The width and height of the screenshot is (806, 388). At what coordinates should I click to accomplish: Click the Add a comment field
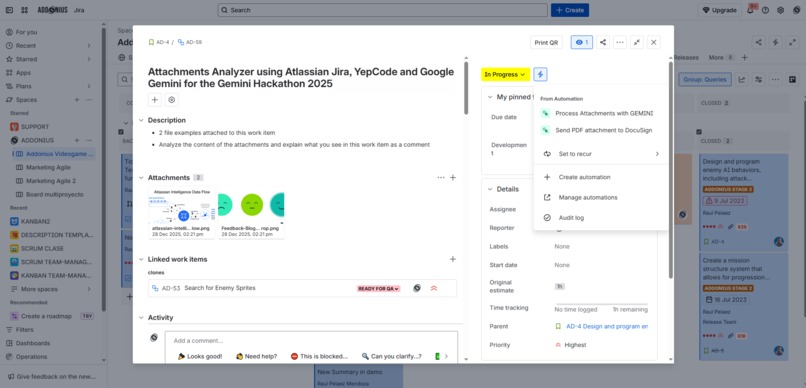(x=311, y=341)
